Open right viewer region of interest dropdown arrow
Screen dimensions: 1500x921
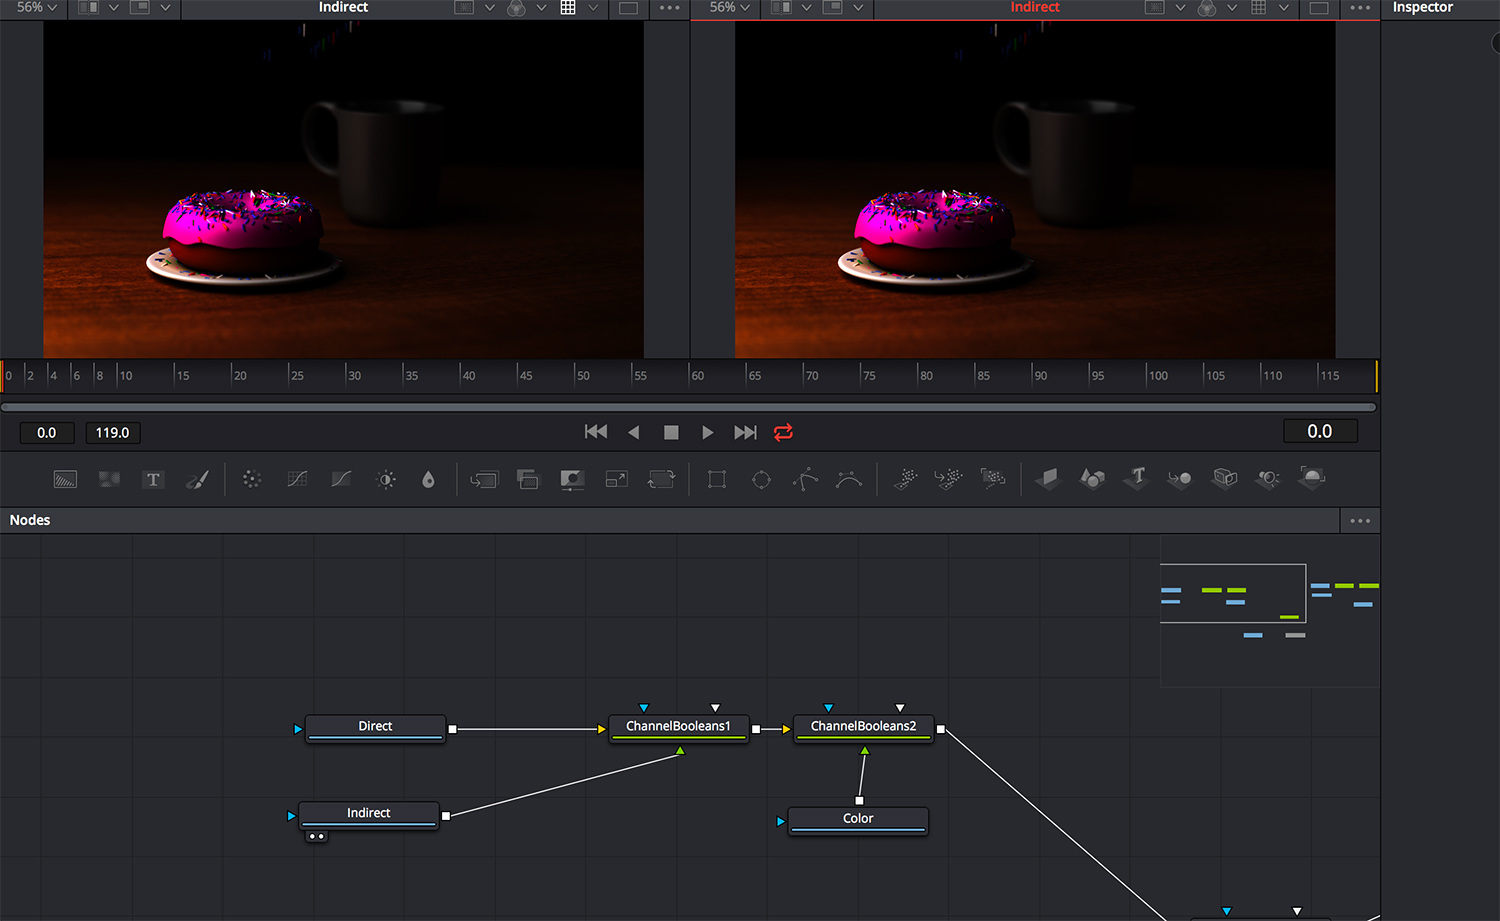point(1180,7)
